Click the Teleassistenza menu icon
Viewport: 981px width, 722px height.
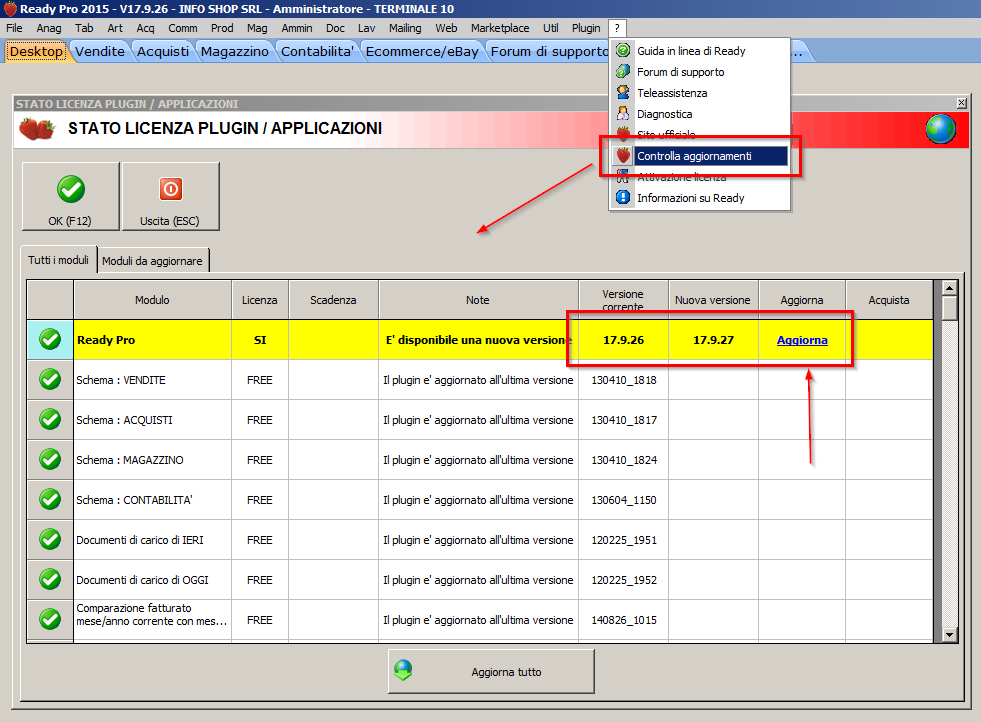click(623, 93)
